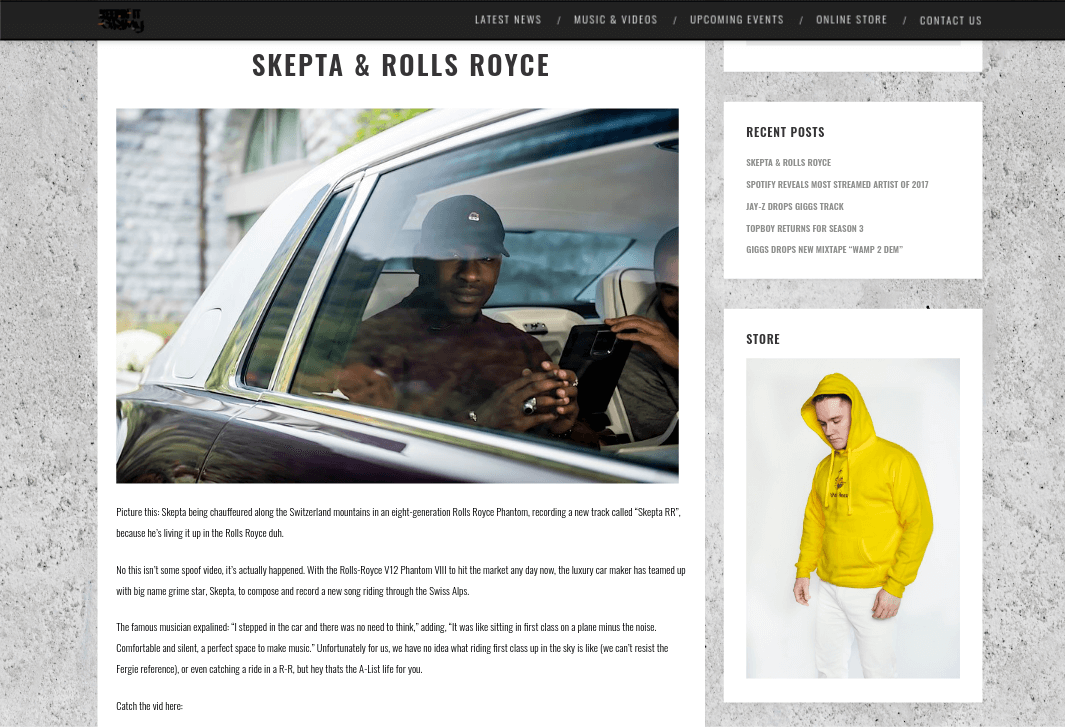Visit the Online Store menu link
The height and width of the screenshot is (727, 1065).
(x=852, y=20)
